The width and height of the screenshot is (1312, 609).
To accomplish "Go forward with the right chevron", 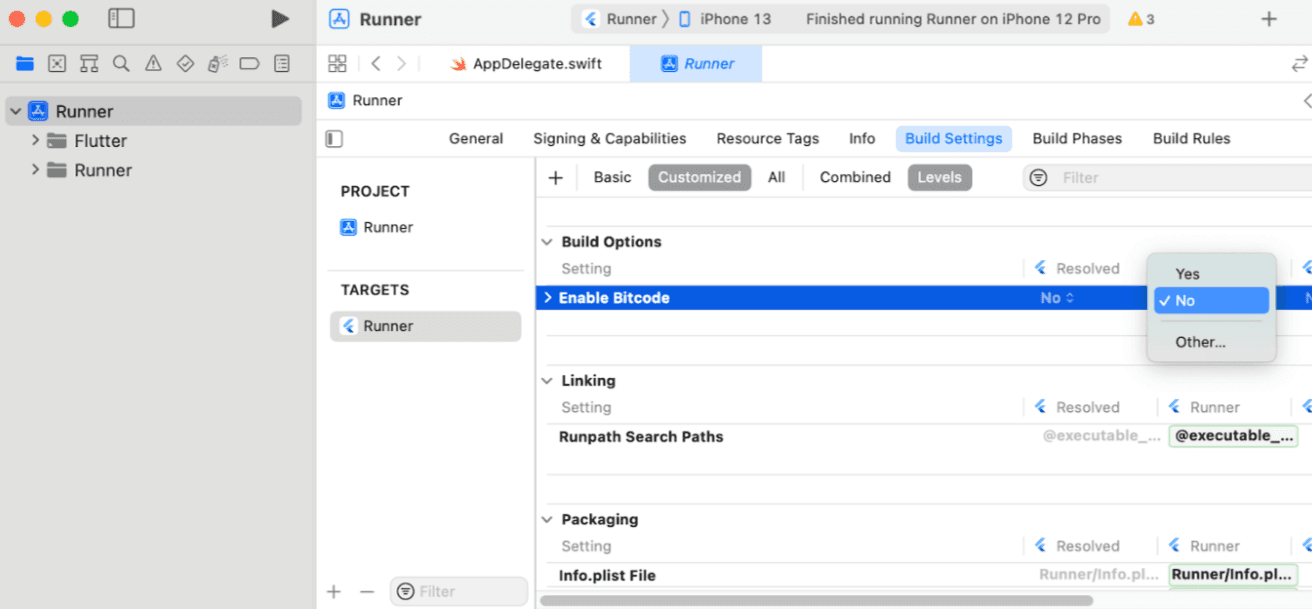I will click(402, 63).
